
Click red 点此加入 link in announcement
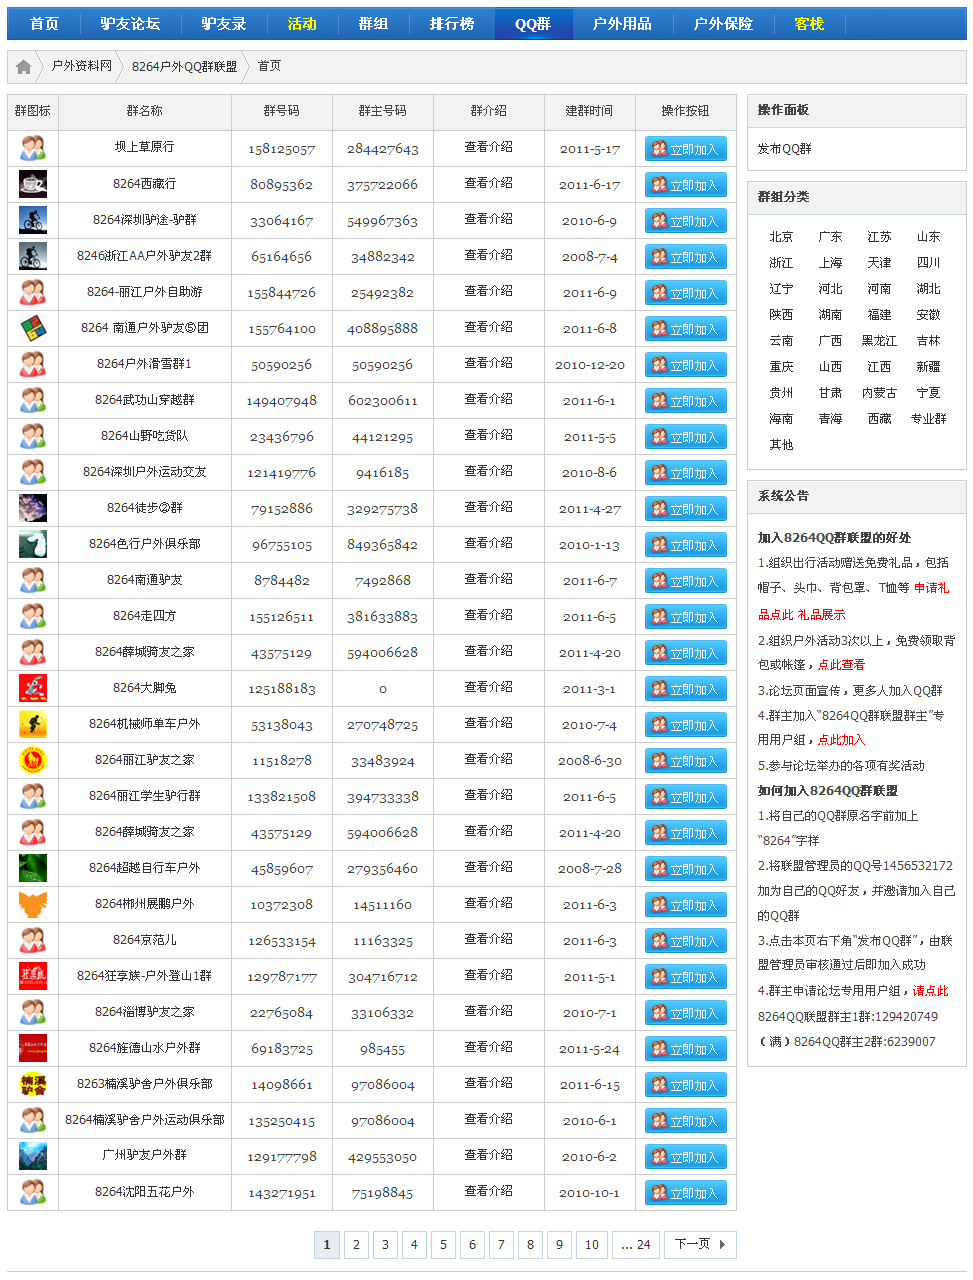(x=841, y=740)
